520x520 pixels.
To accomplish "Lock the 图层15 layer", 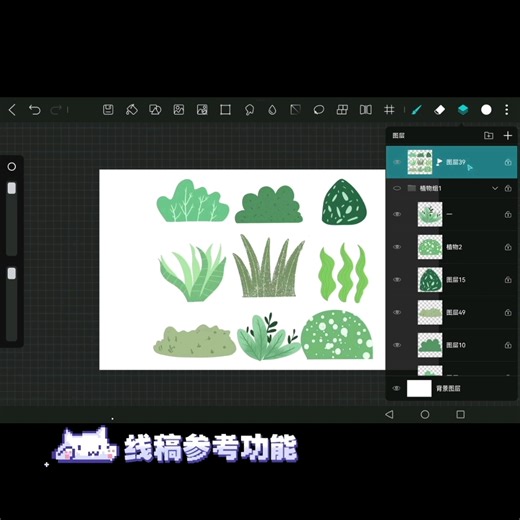I will click(x=508, y=279).
